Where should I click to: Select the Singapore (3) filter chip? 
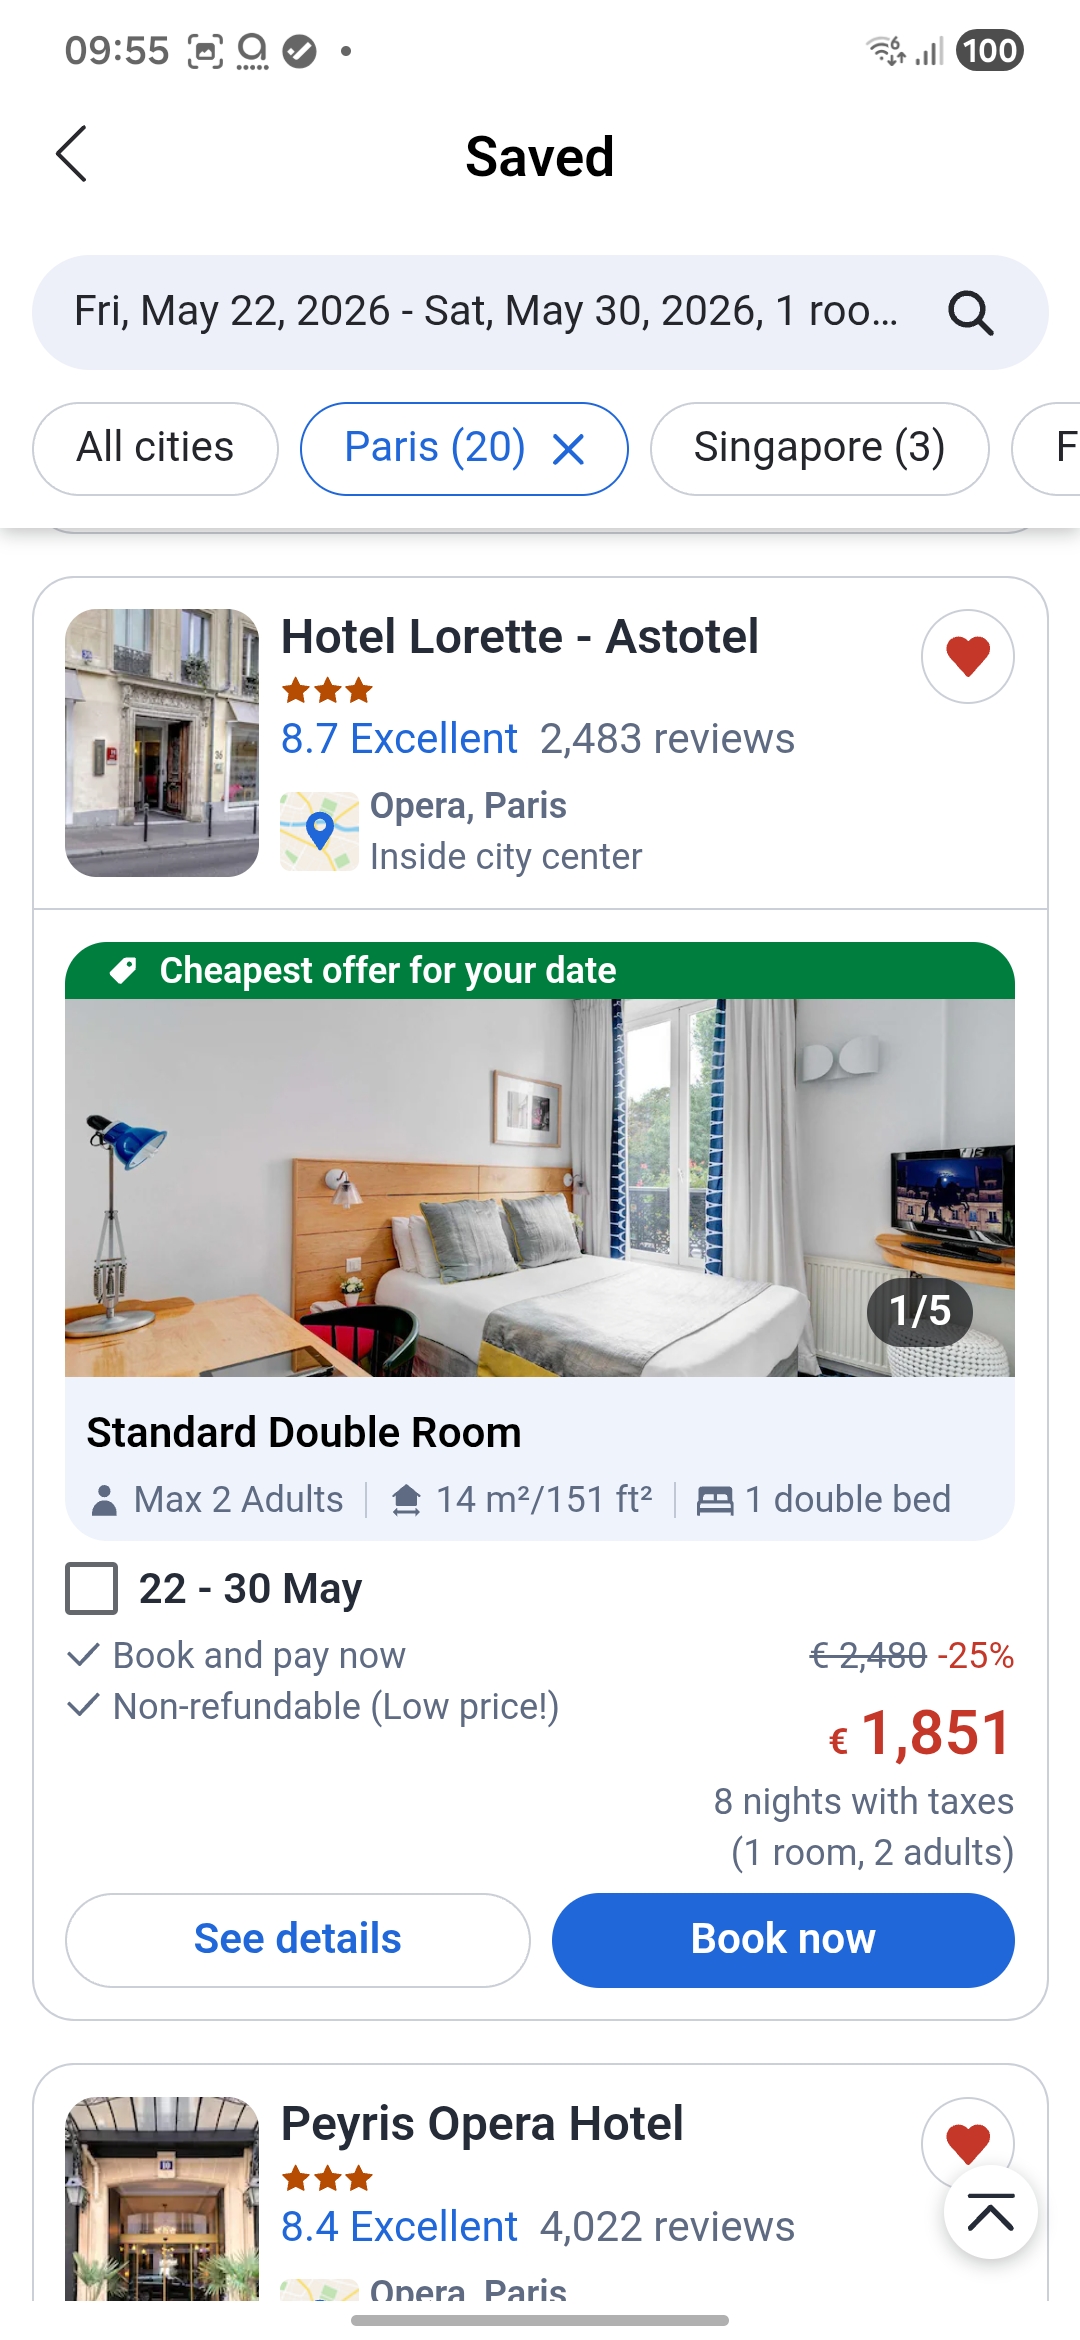[819, 448]
